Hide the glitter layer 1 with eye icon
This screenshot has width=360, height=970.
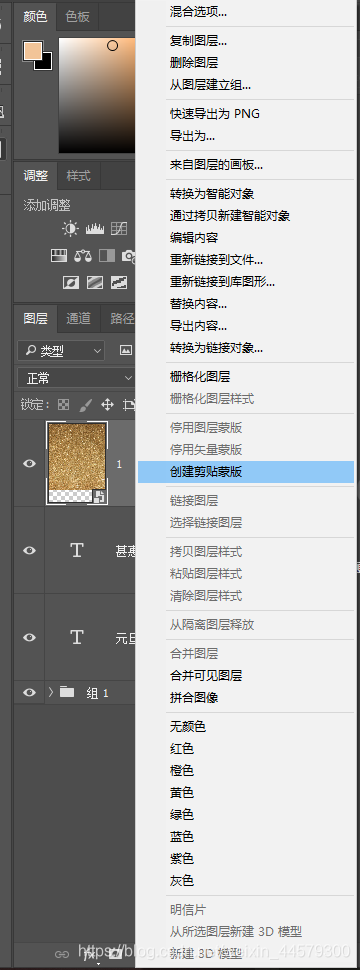coord(29,463)
